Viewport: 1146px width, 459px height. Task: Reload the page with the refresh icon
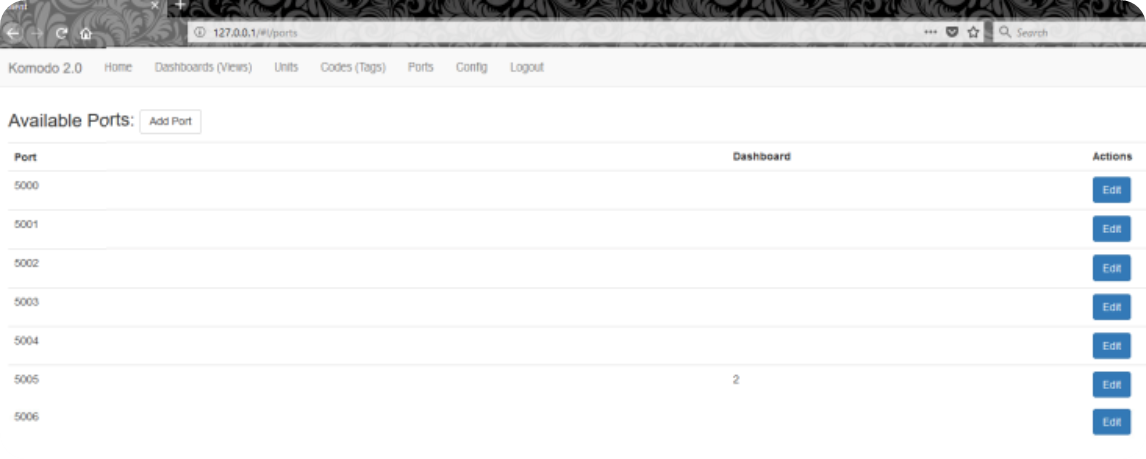tap(61, 33)
